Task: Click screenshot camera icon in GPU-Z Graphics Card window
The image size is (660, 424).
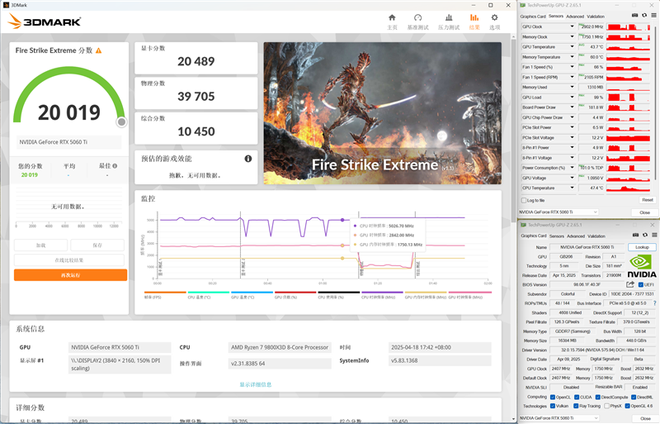Action: pyautogui.click(x=636, y=235)
